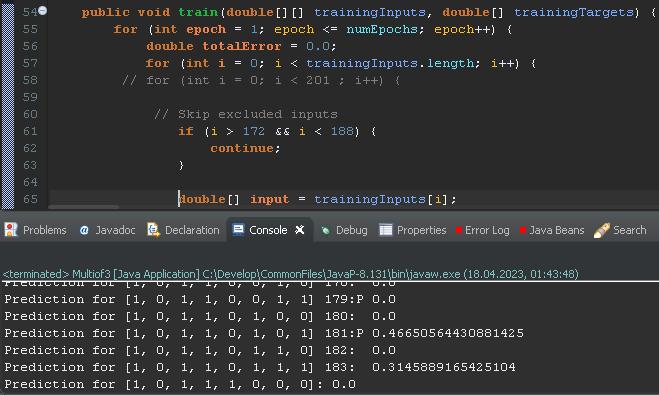Click the Search flashlight icon
This screenshot has width=659, height=395.
click(x=601, y=230)
